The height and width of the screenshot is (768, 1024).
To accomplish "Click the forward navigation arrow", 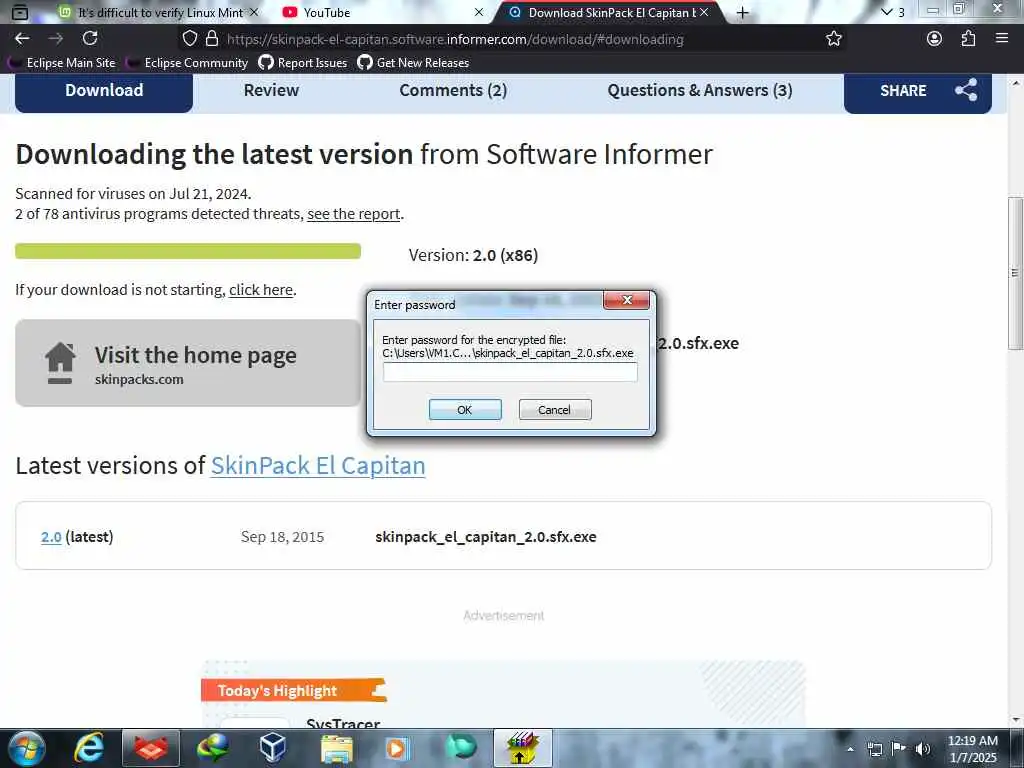I will coord(56,39).
